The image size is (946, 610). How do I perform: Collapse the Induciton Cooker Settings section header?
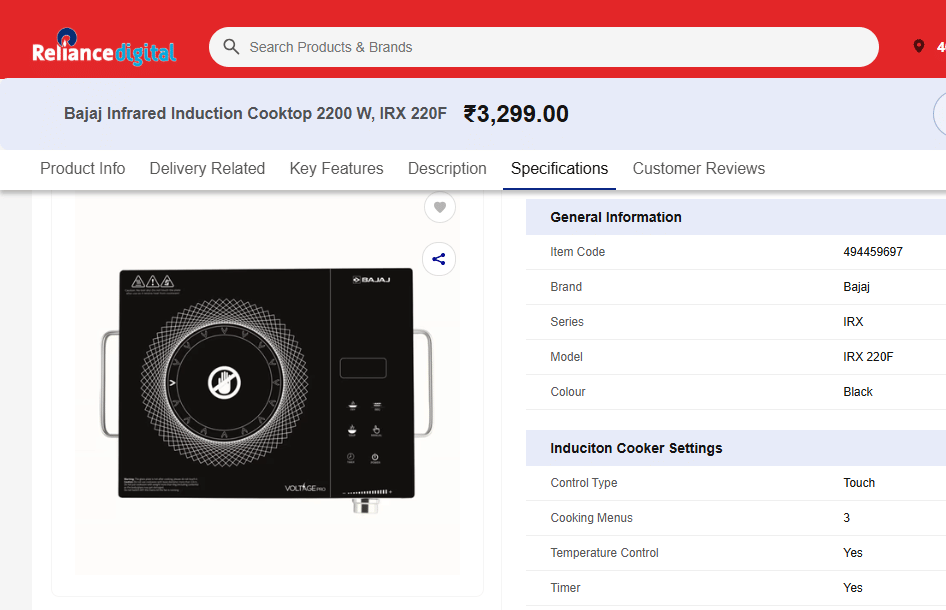point(636,448)
